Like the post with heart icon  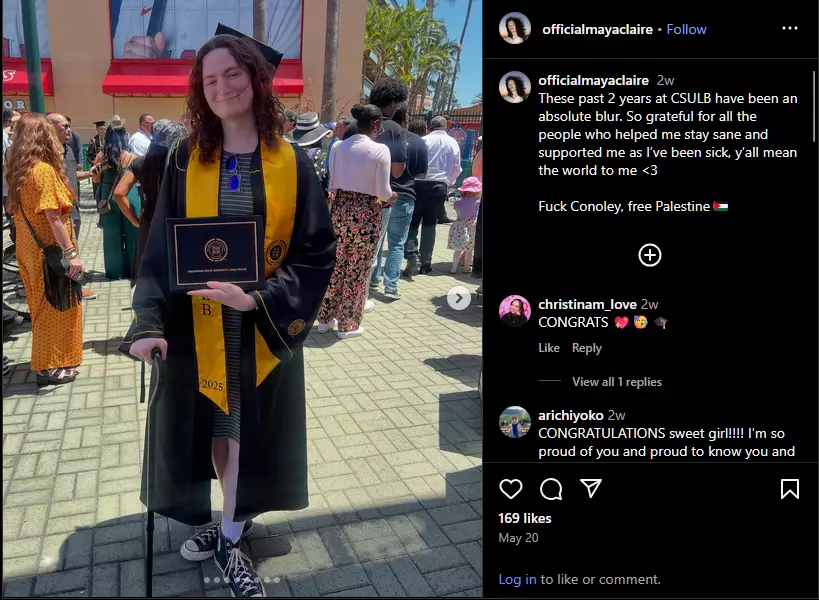[x=510, y=489]
